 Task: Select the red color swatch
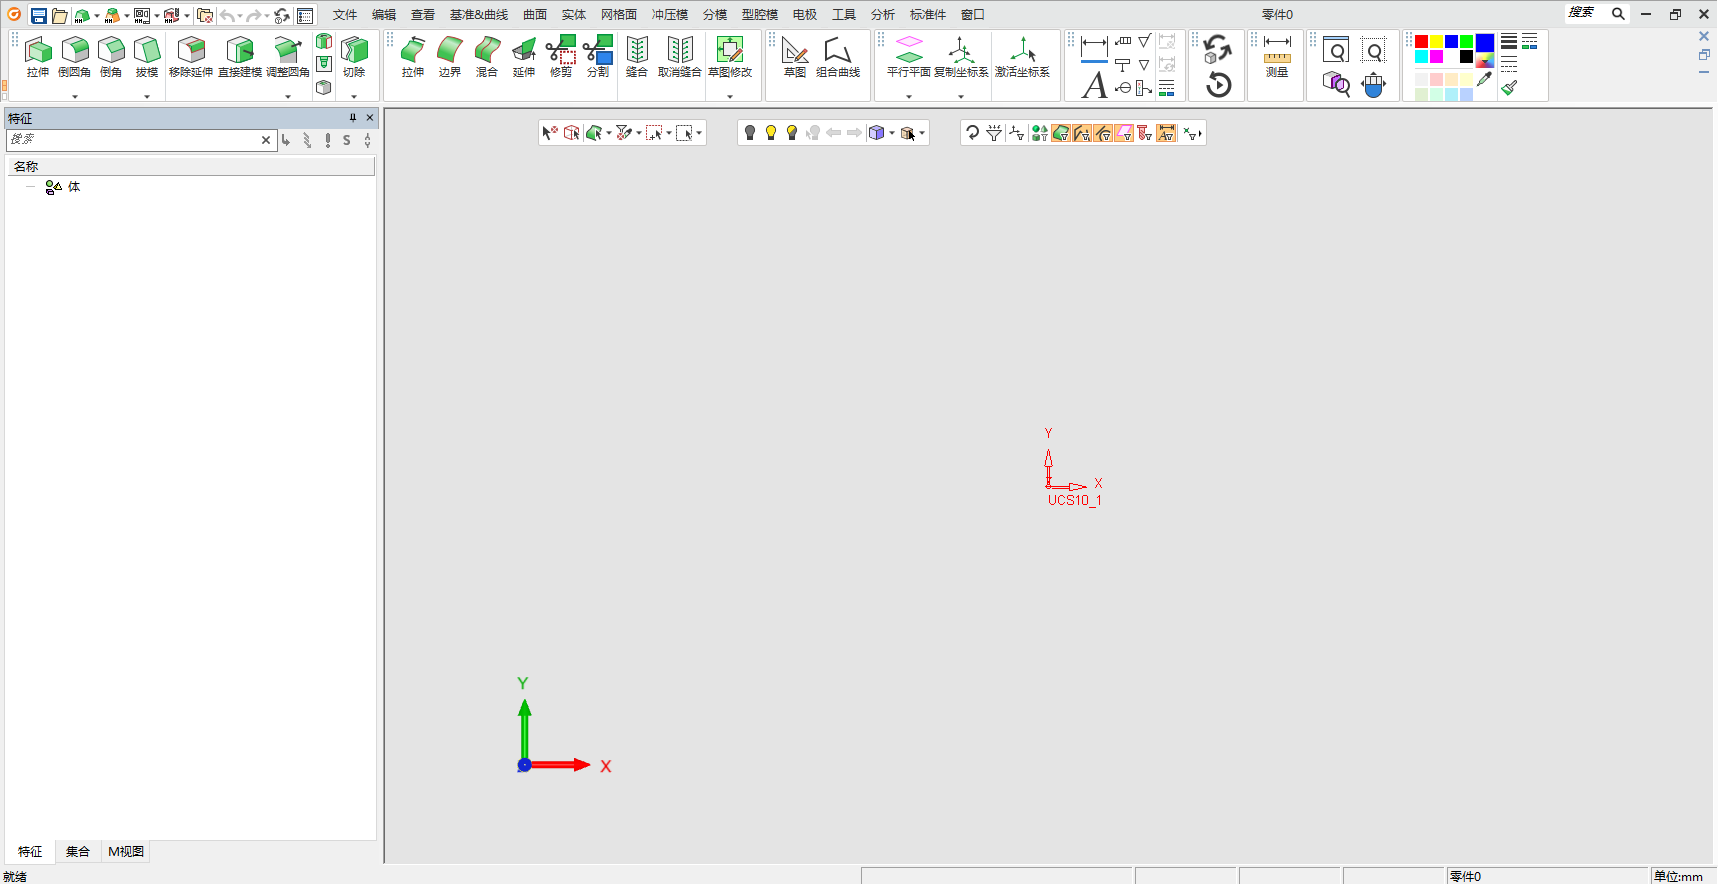1421,42
